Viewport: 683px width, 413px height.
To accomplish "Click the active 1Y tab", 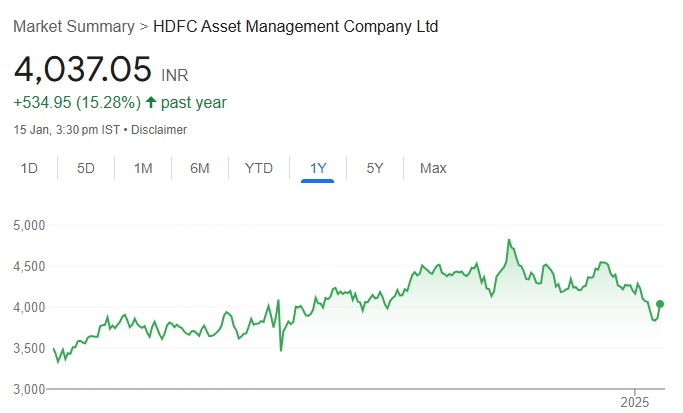I will click(x=318, y=168).
